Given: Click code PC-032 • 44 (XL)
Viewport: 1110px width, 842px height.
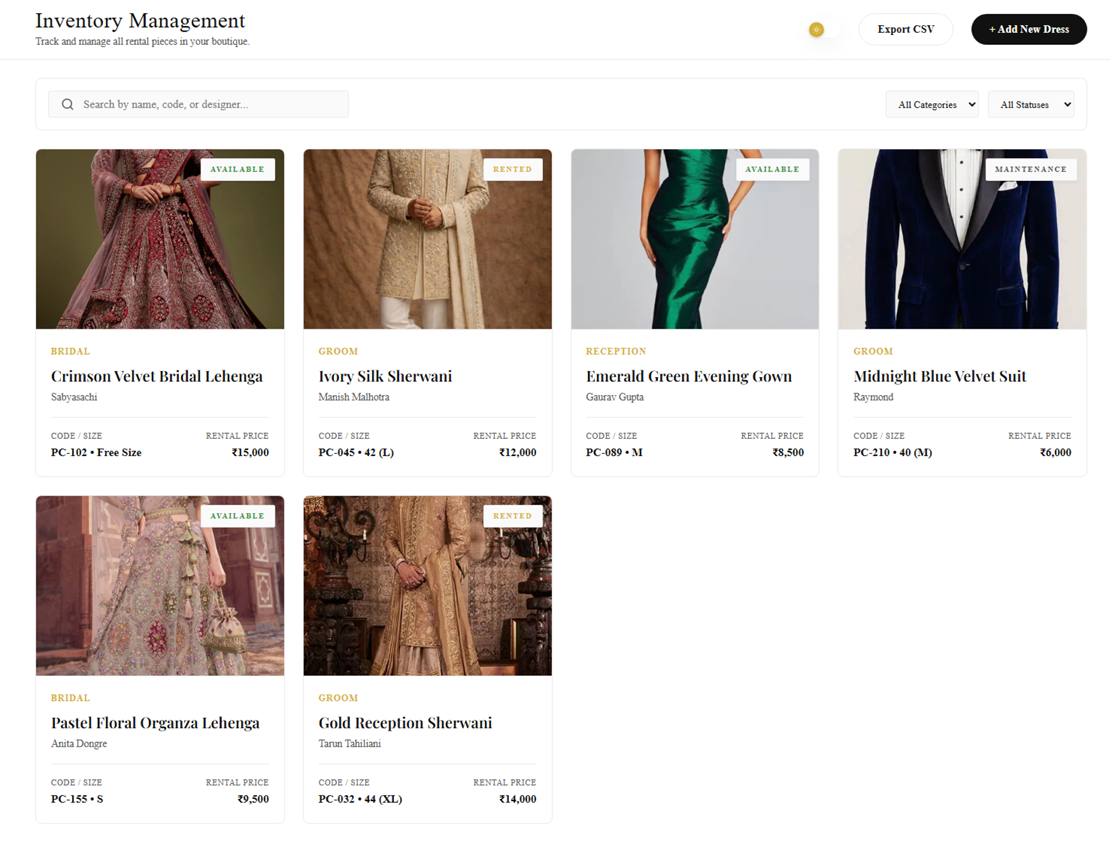Looking at the screenshot, I should click(x=360, y=799).
